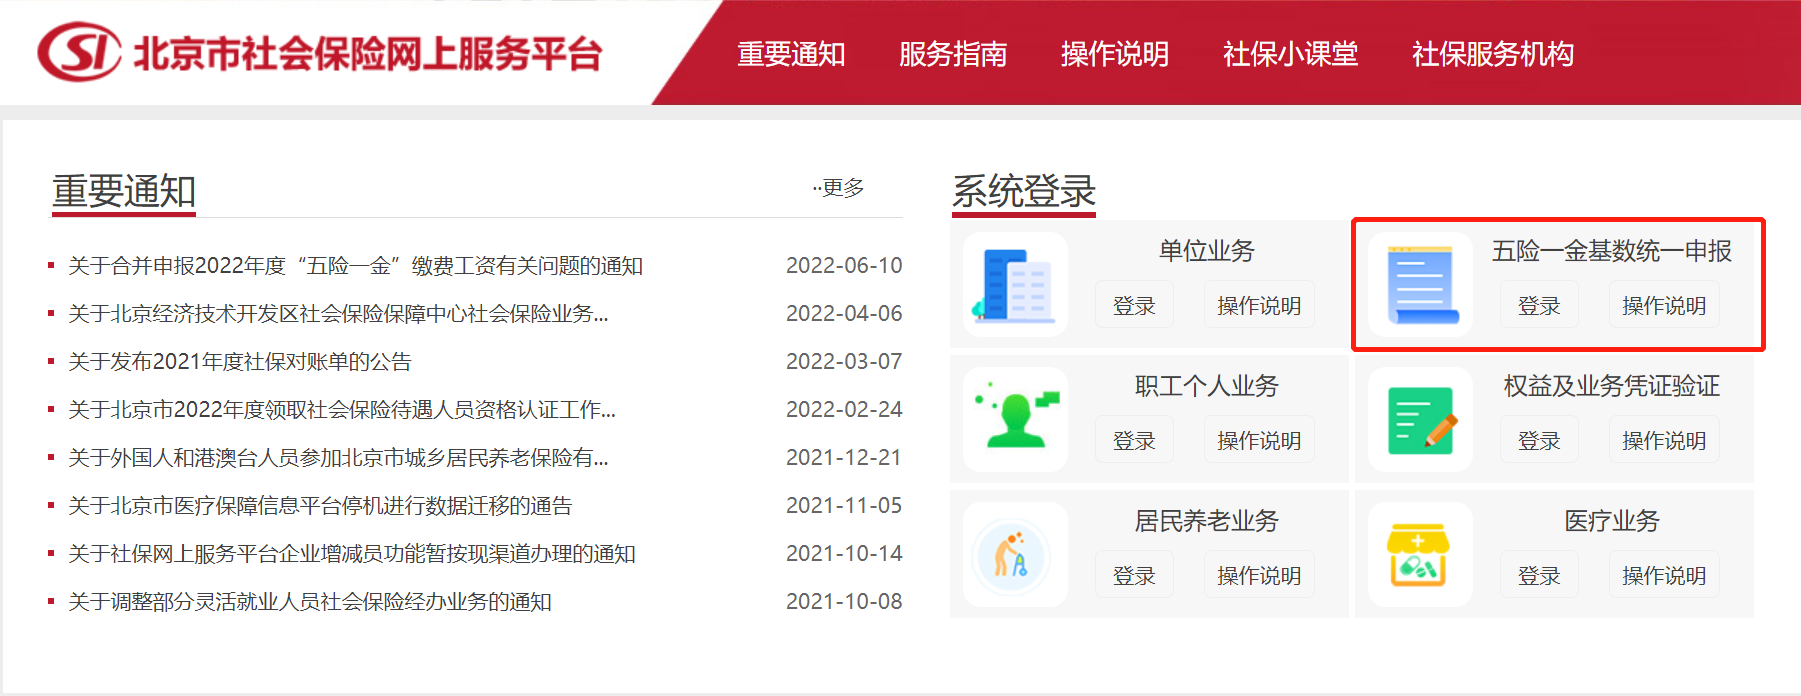The height and width of the screenshot is (696, 1801).
Task: Click the blue document icon for 五险一金基数统一申报
Action: (1420, 285)
